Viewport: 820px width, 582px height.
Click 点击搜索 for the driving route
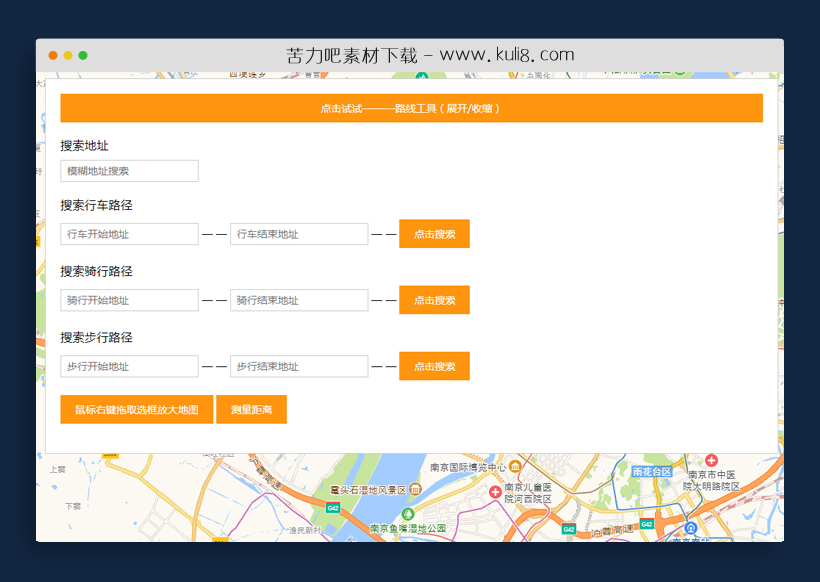click(433, 233)
